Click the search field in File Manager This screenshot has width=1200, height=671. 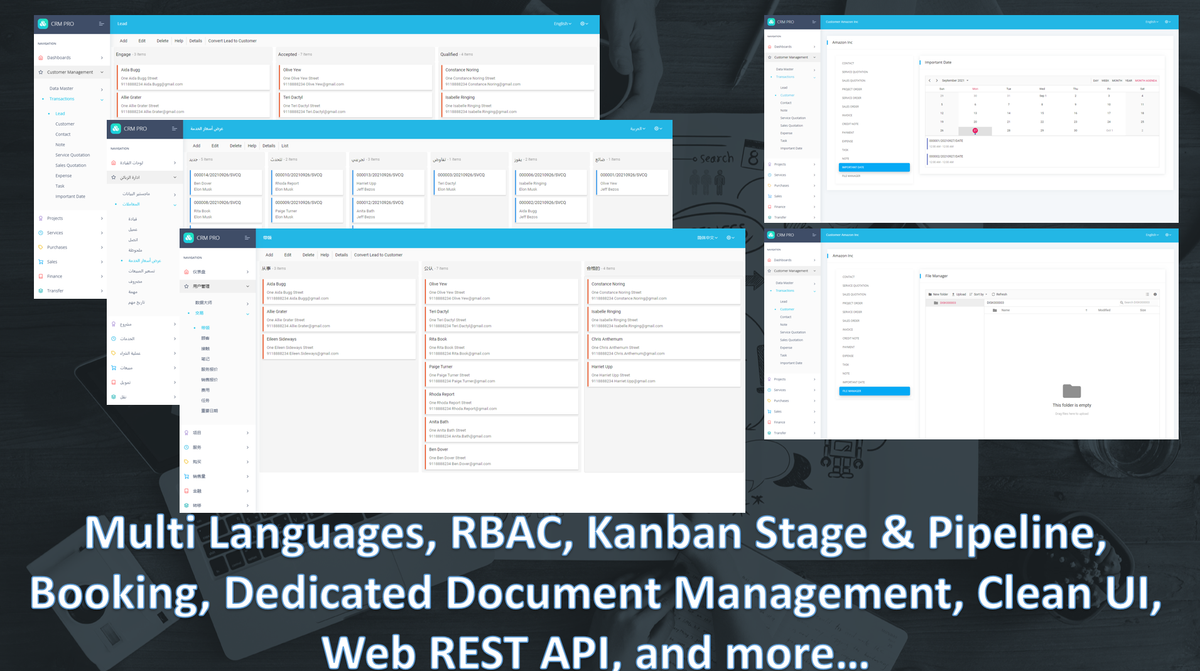(x=1135, y=301)
